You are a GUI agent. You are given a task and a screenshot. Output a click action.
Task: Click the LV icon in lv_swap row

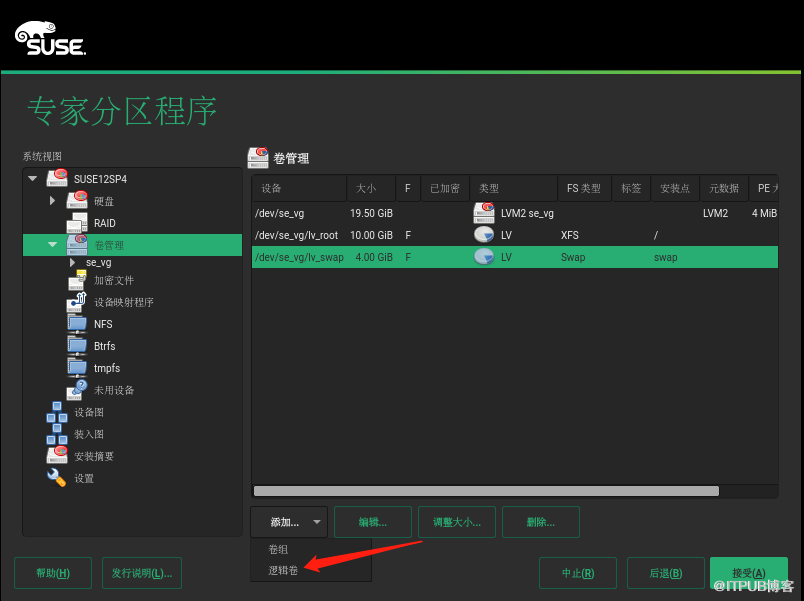[x=484, y=256]
